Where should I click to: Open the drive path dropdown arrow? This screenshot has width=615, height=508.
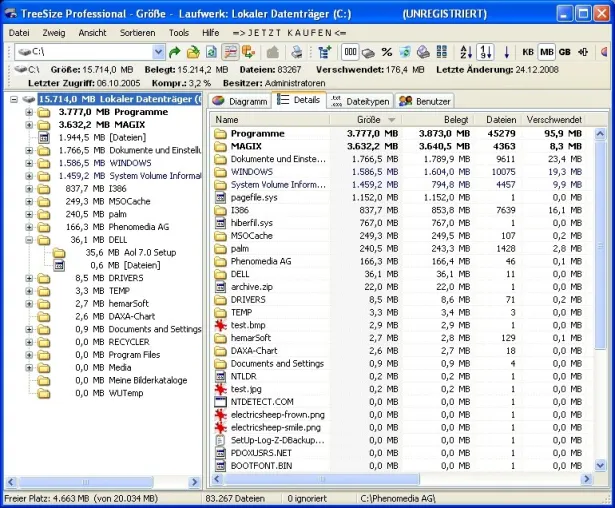coord(158,52)
